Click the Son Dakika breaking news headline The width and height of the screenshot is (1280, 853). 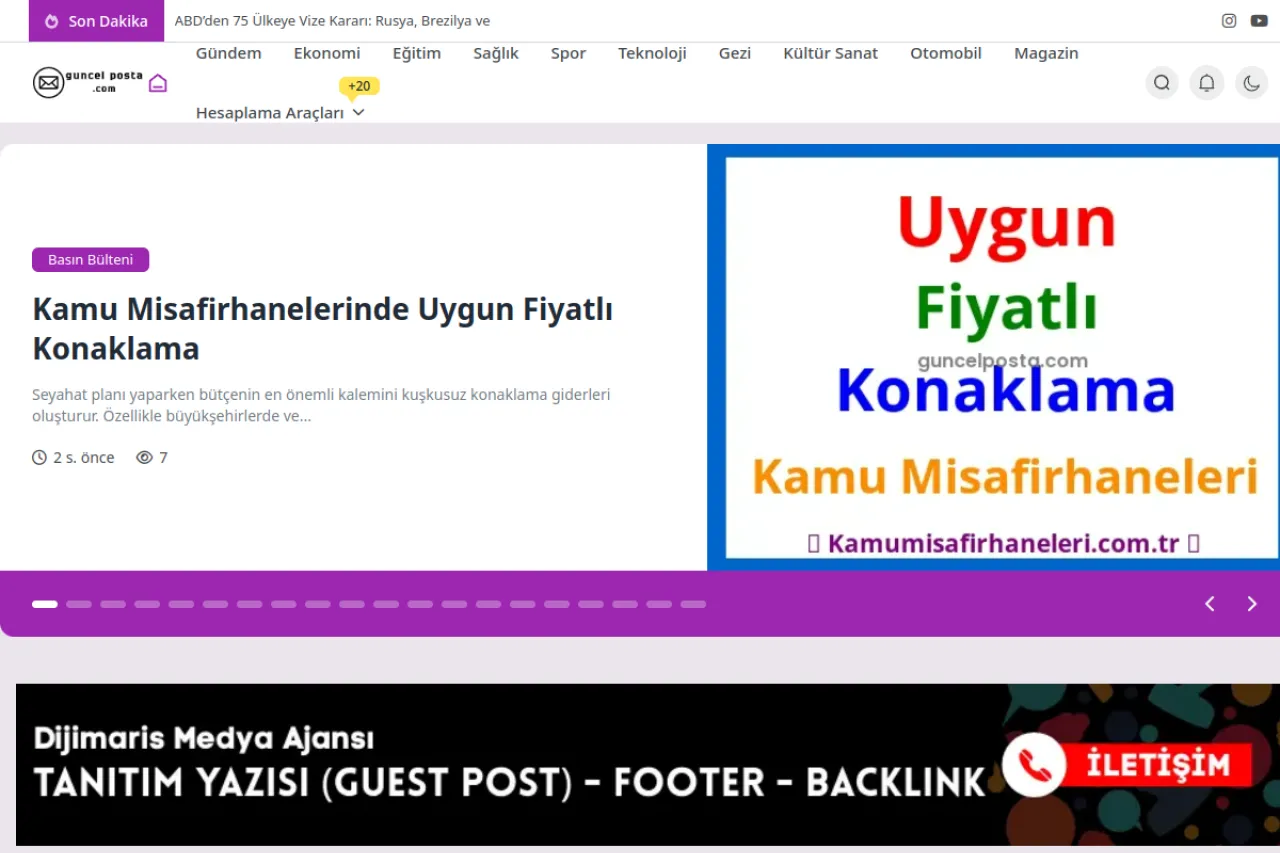(x=332, y=20)
